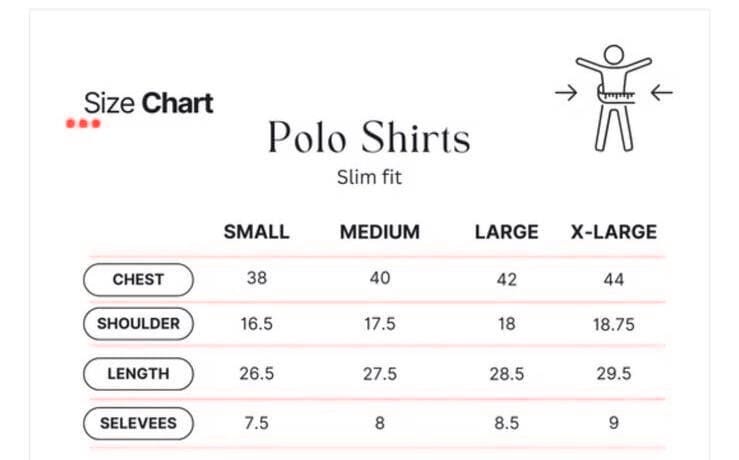
Task: Click the LARGE column header
Action: pos(507,232)
